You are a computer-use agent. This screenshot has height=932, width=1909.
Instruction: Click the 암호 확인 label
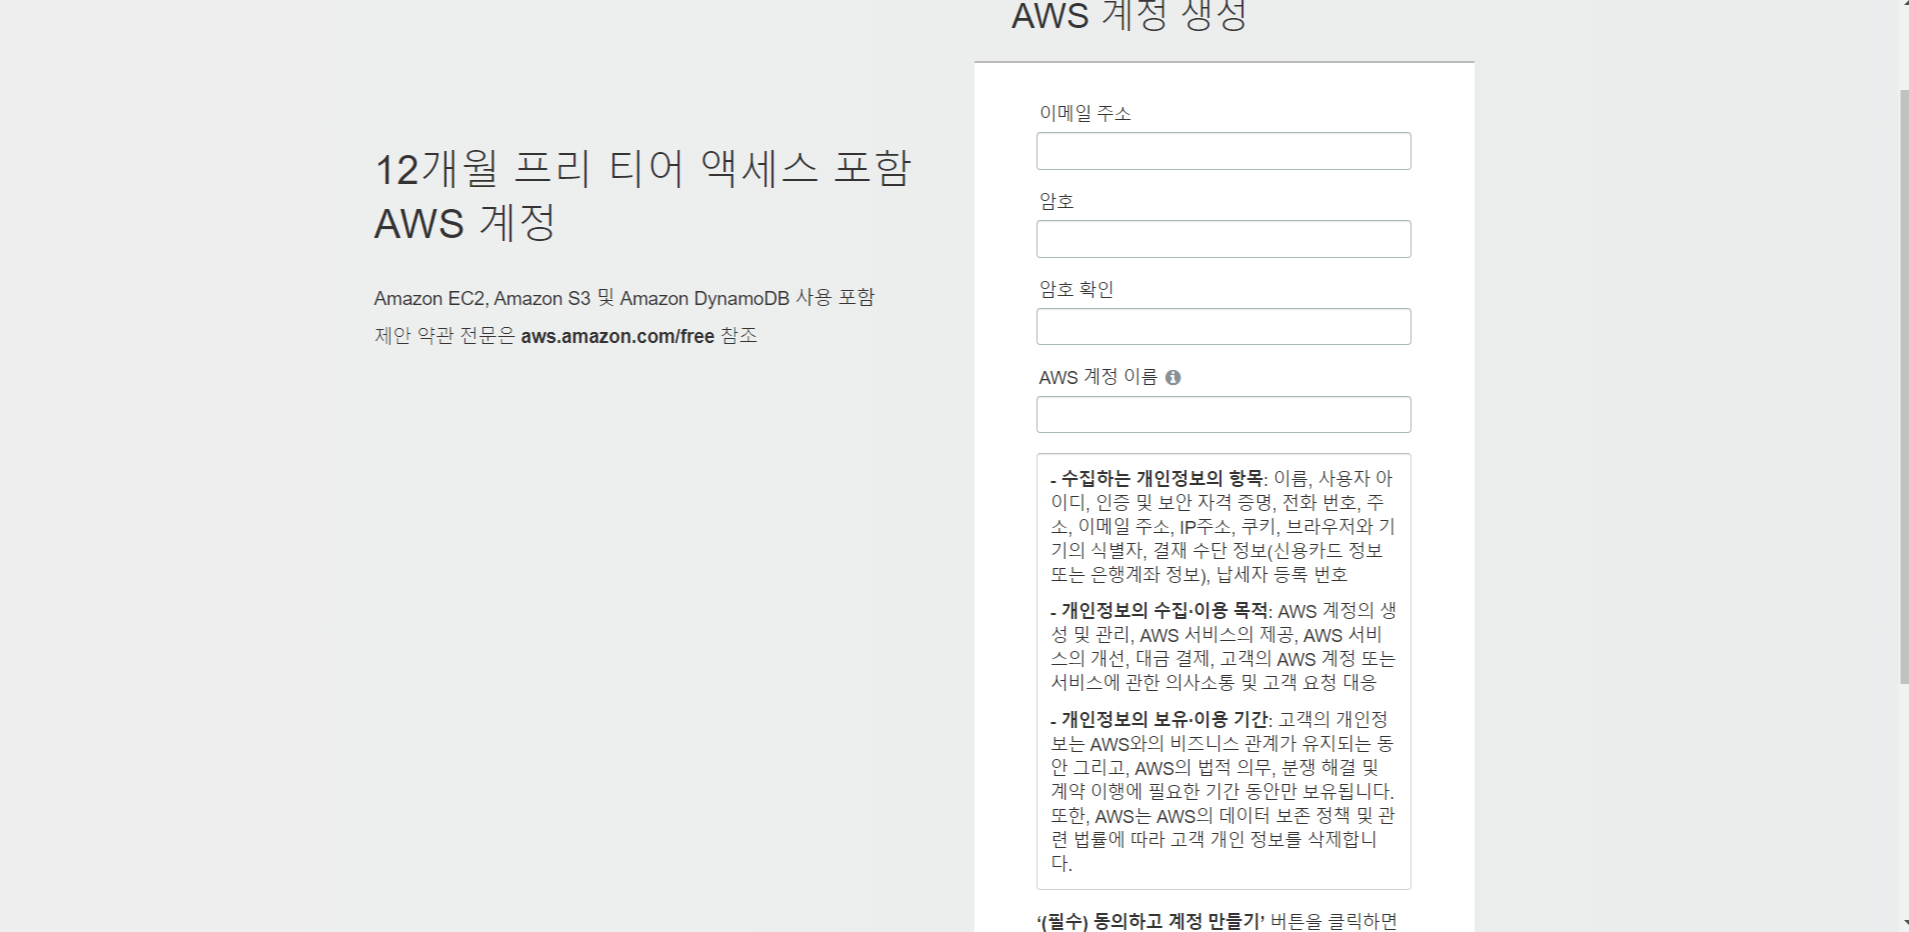[x=1076, y=290]
